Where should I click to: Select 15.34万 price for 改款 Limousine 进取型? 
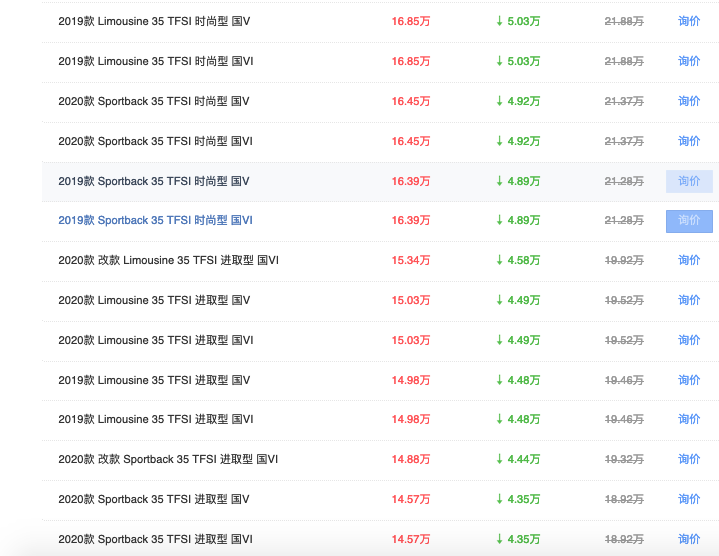tap(411, 260)
